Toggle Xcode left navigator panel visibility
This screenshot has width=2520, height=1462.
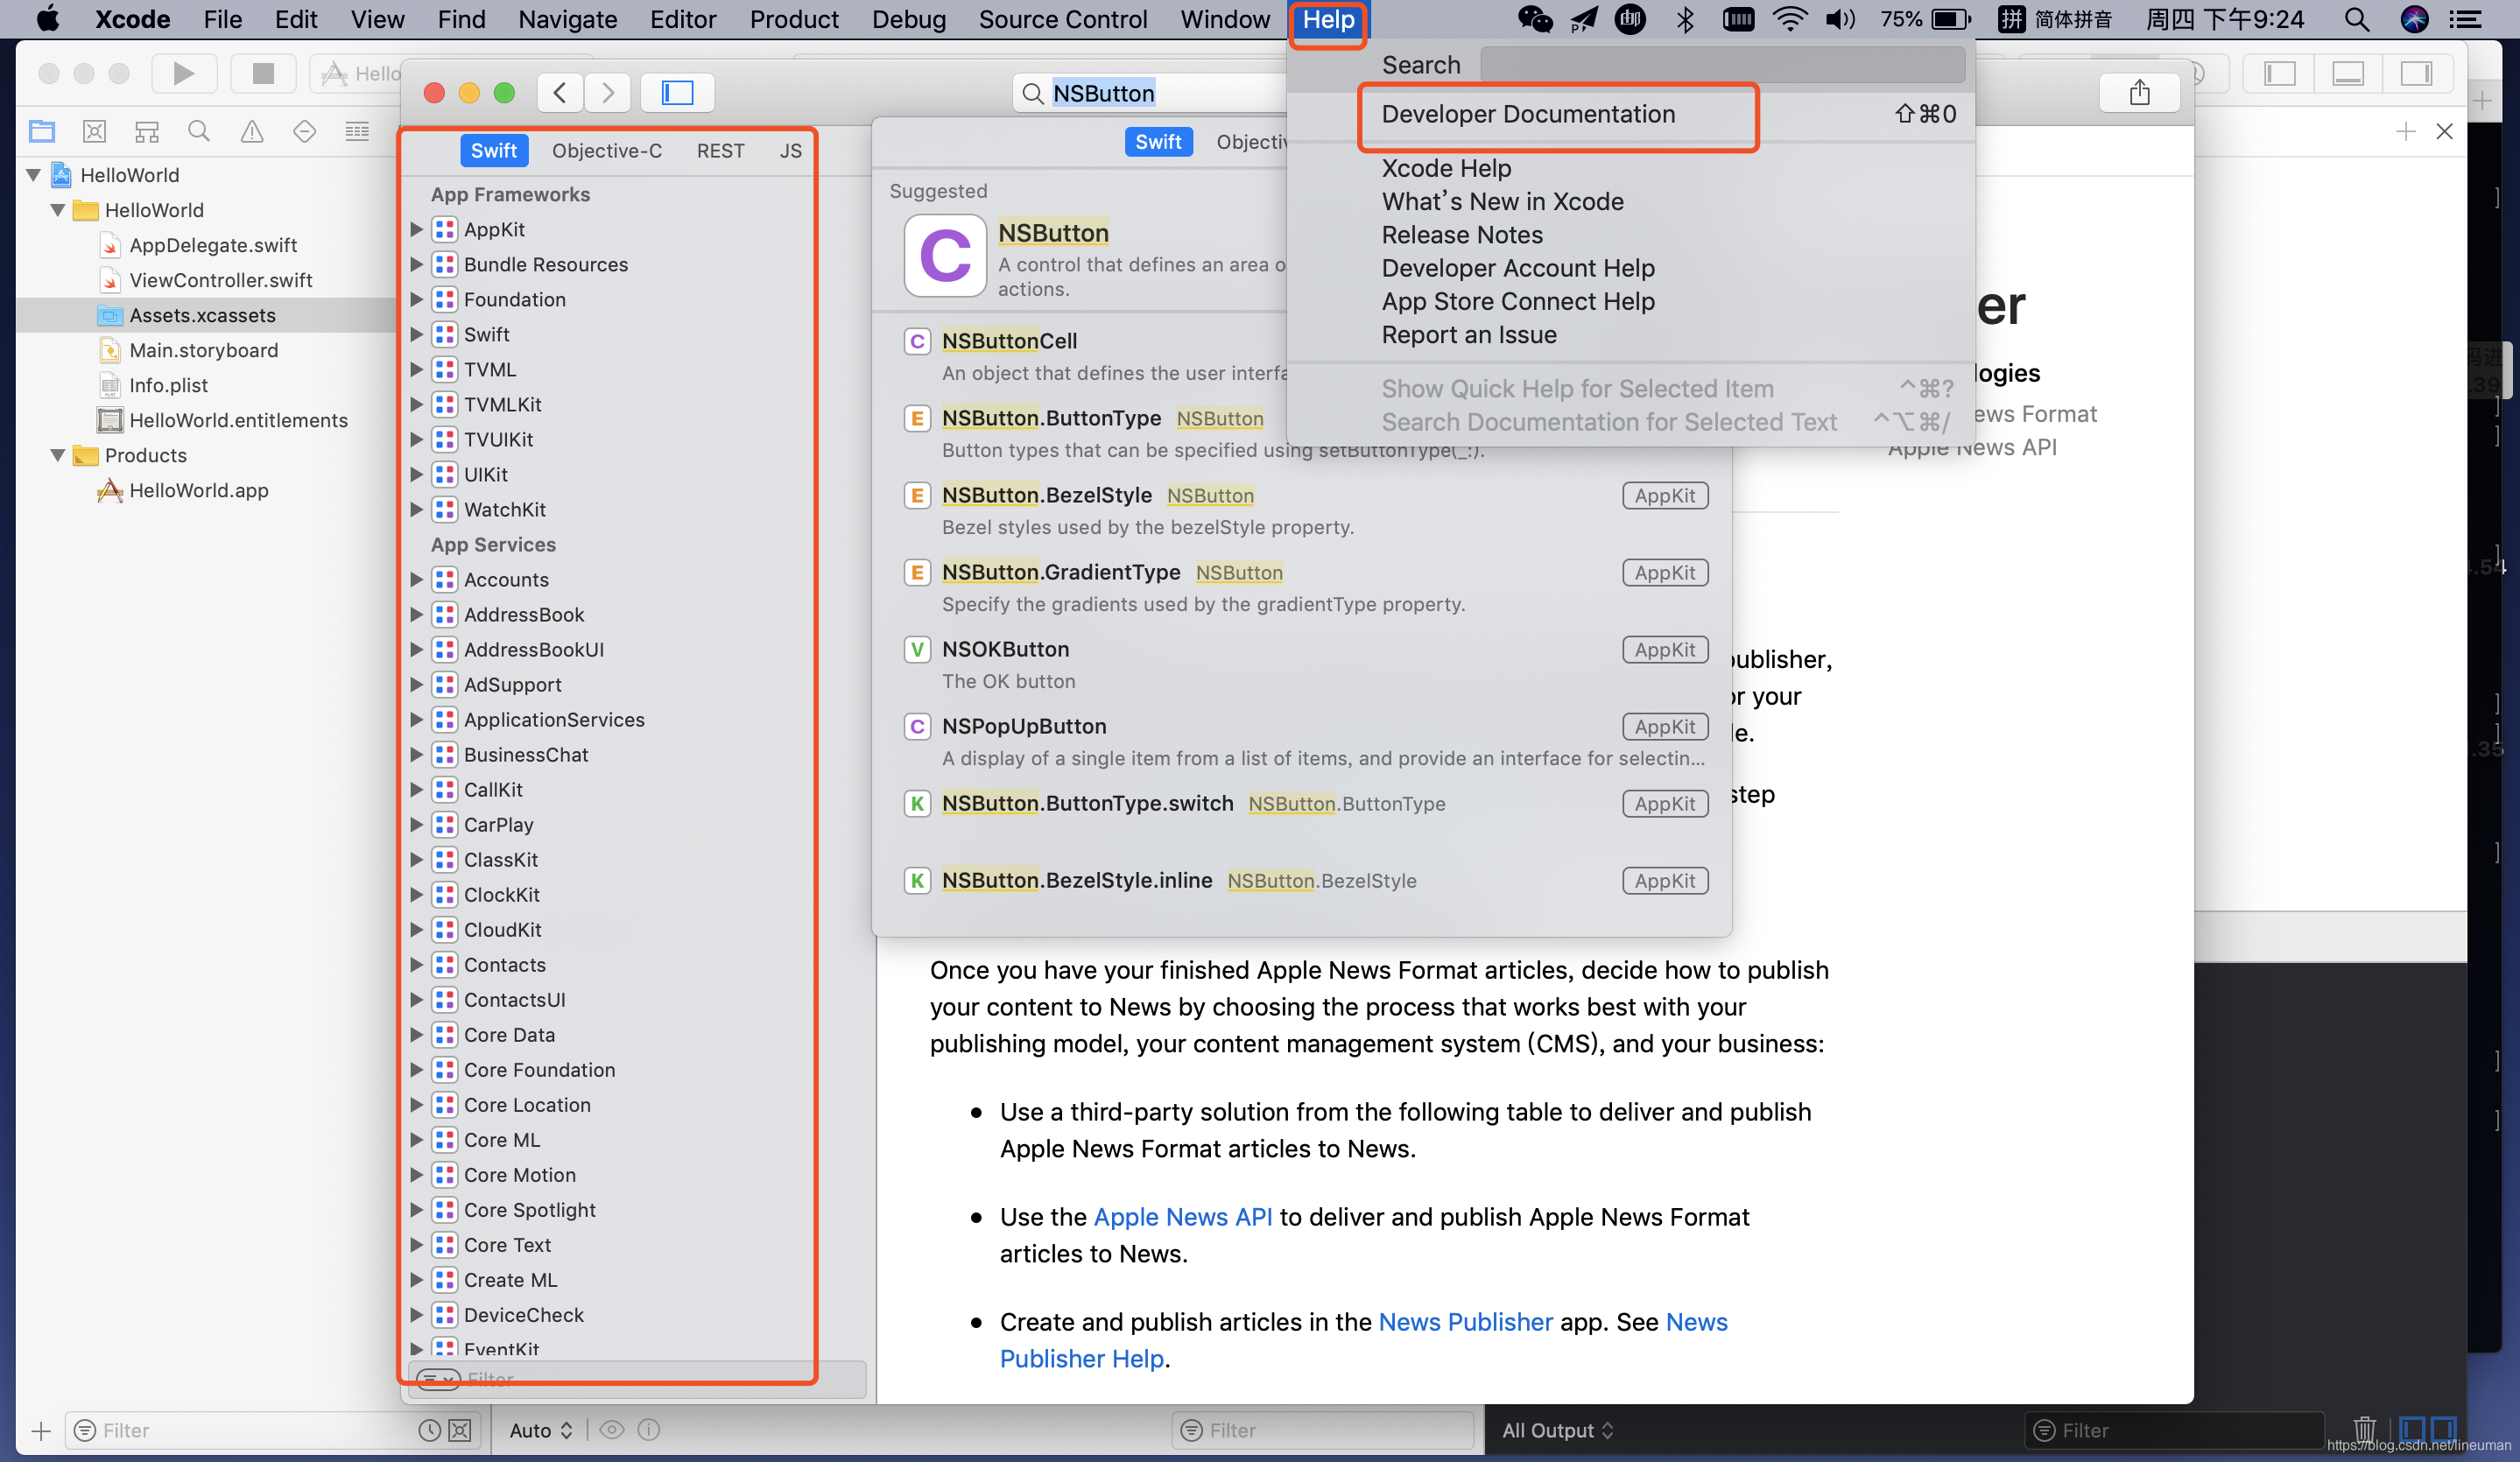2279,73
